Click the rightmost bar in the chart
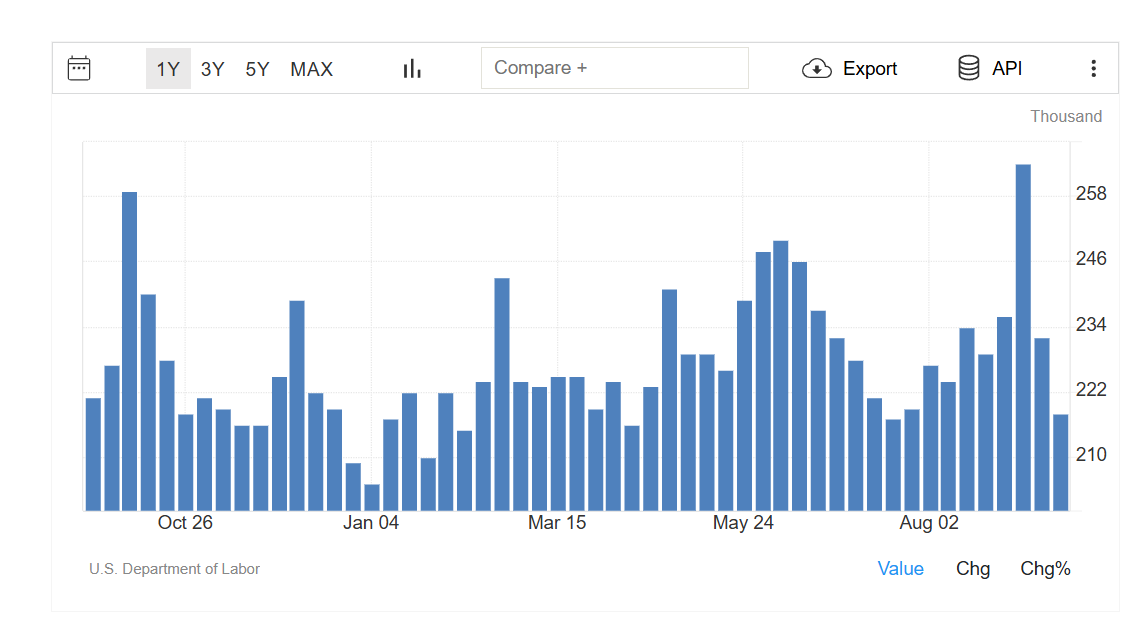The height and width of the screenshot is (617, 1146). (1060, 462)
